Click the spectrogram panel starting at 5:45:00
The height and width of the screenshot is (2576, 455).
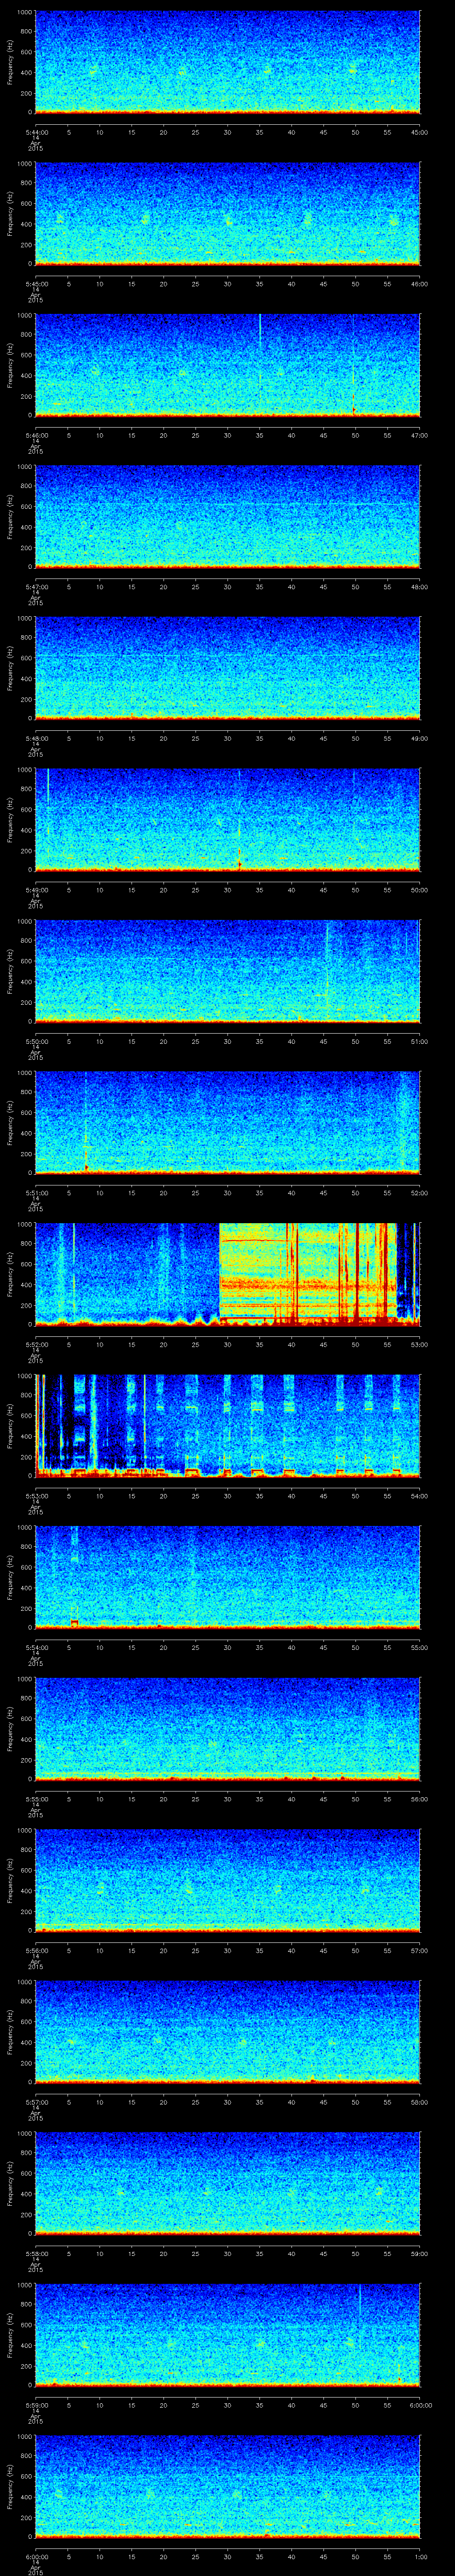click(x=227, y=213)
